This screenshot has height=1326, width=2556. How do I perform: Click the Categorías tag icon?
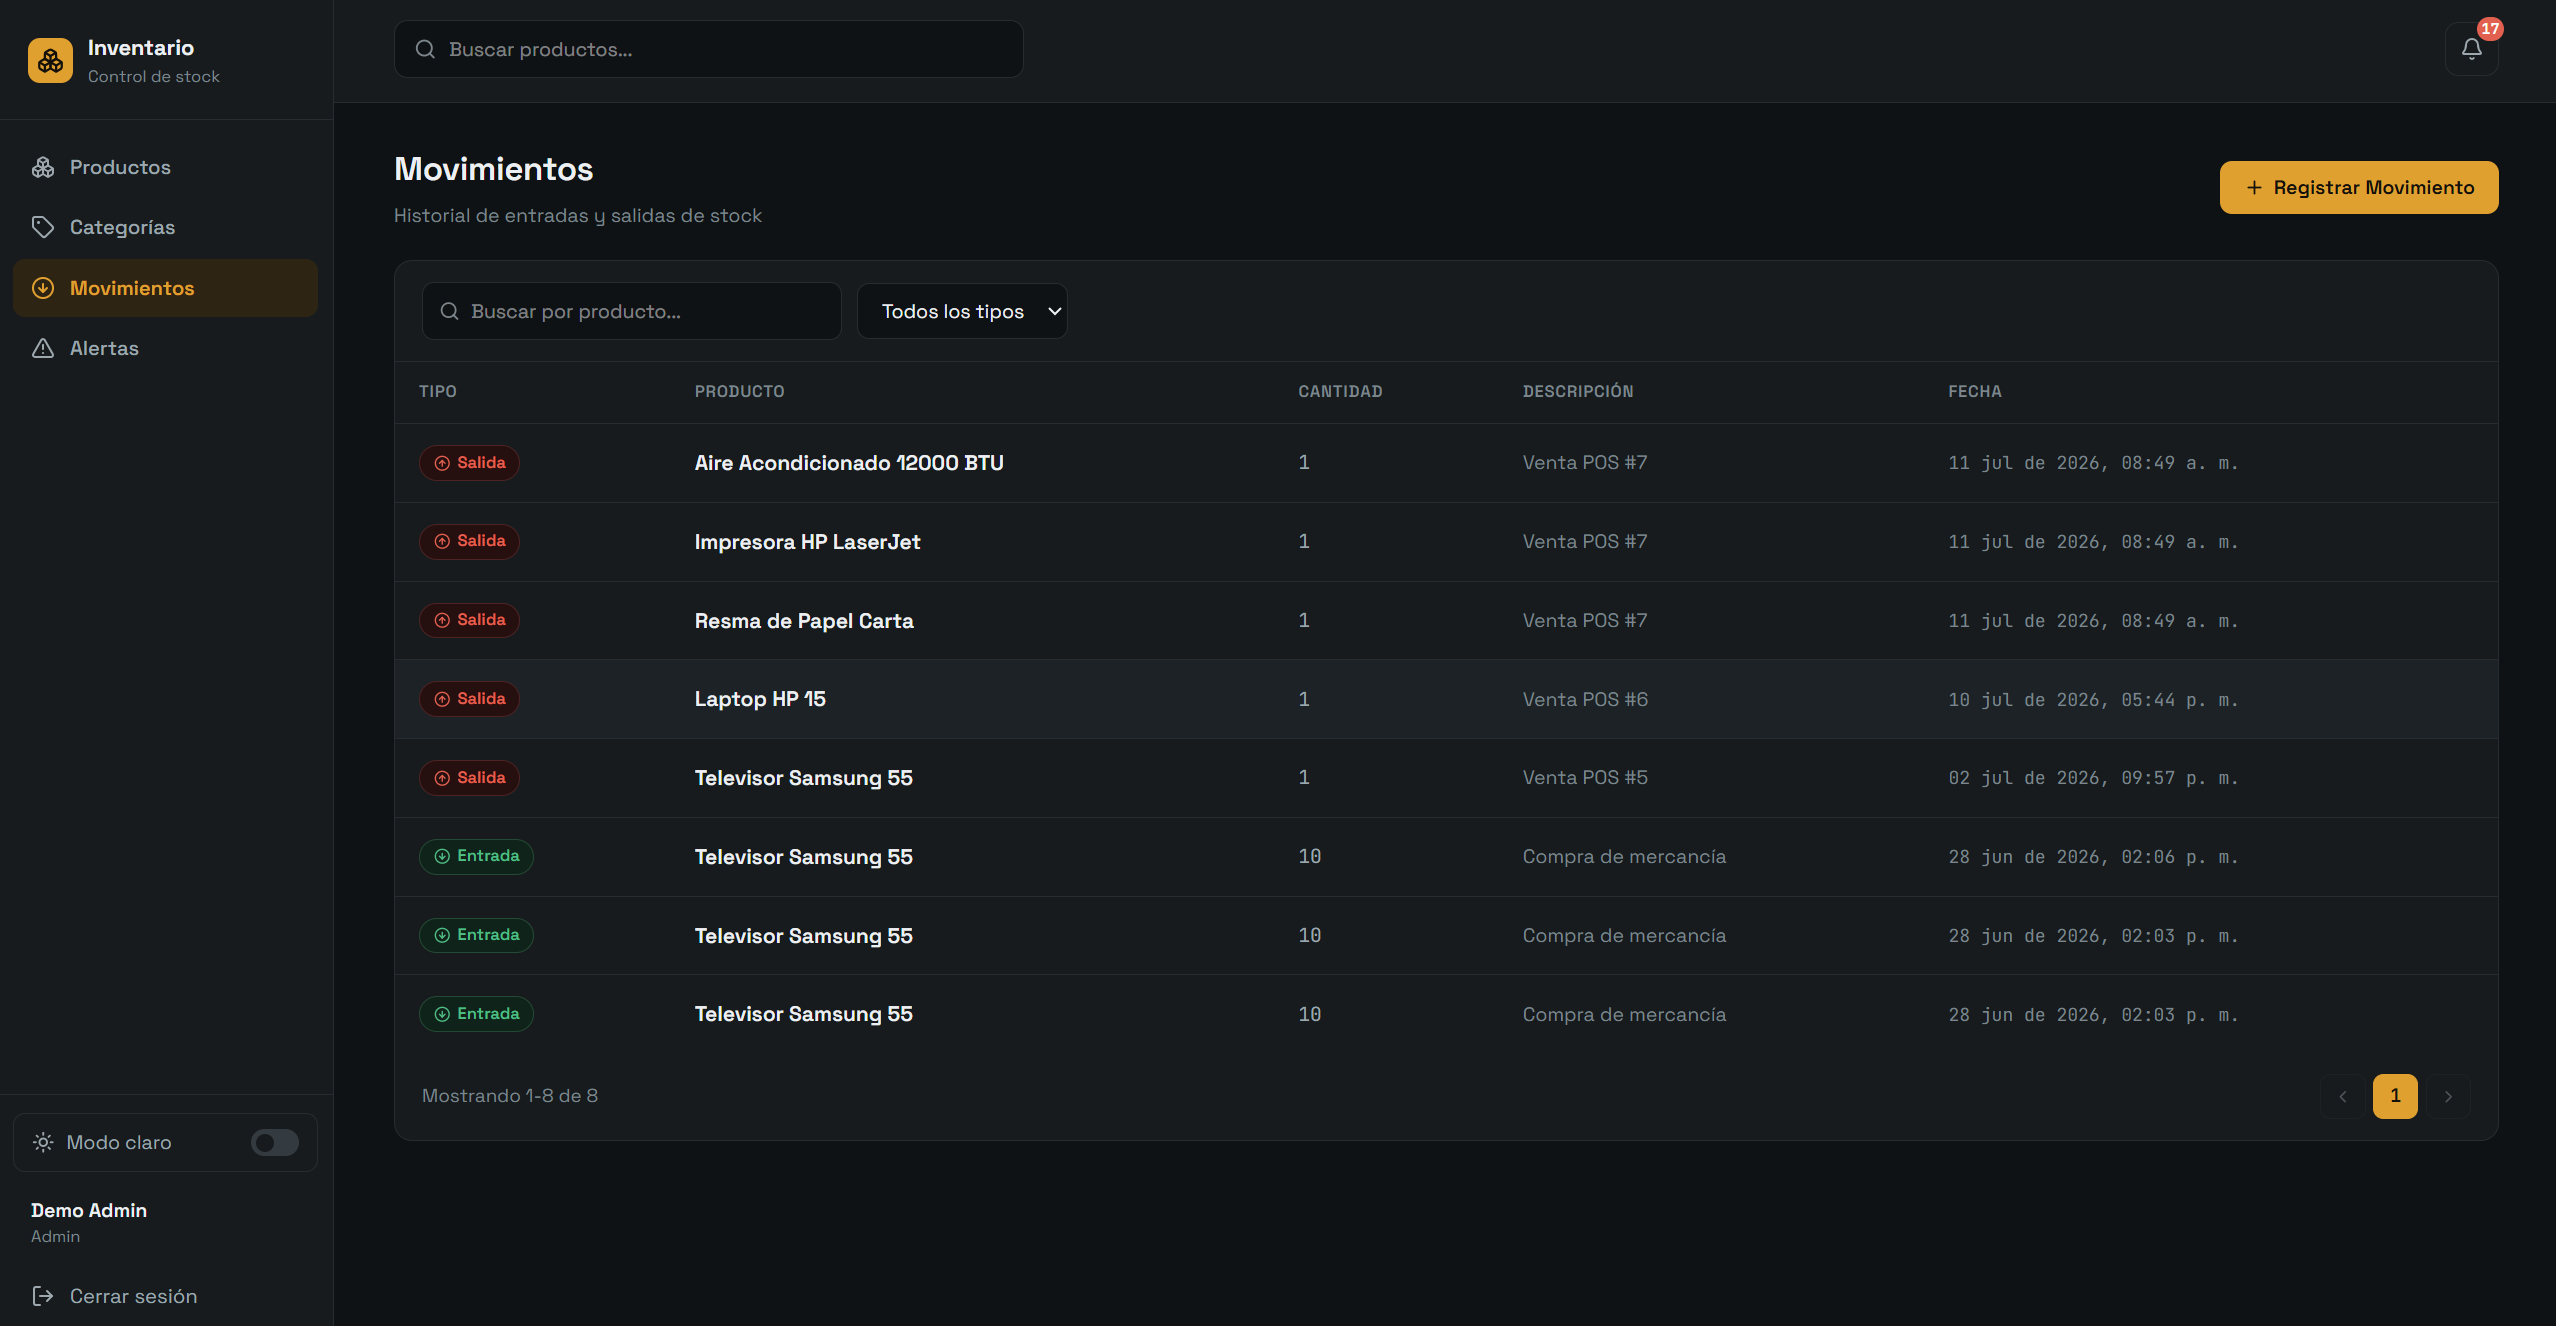(43, 227)
